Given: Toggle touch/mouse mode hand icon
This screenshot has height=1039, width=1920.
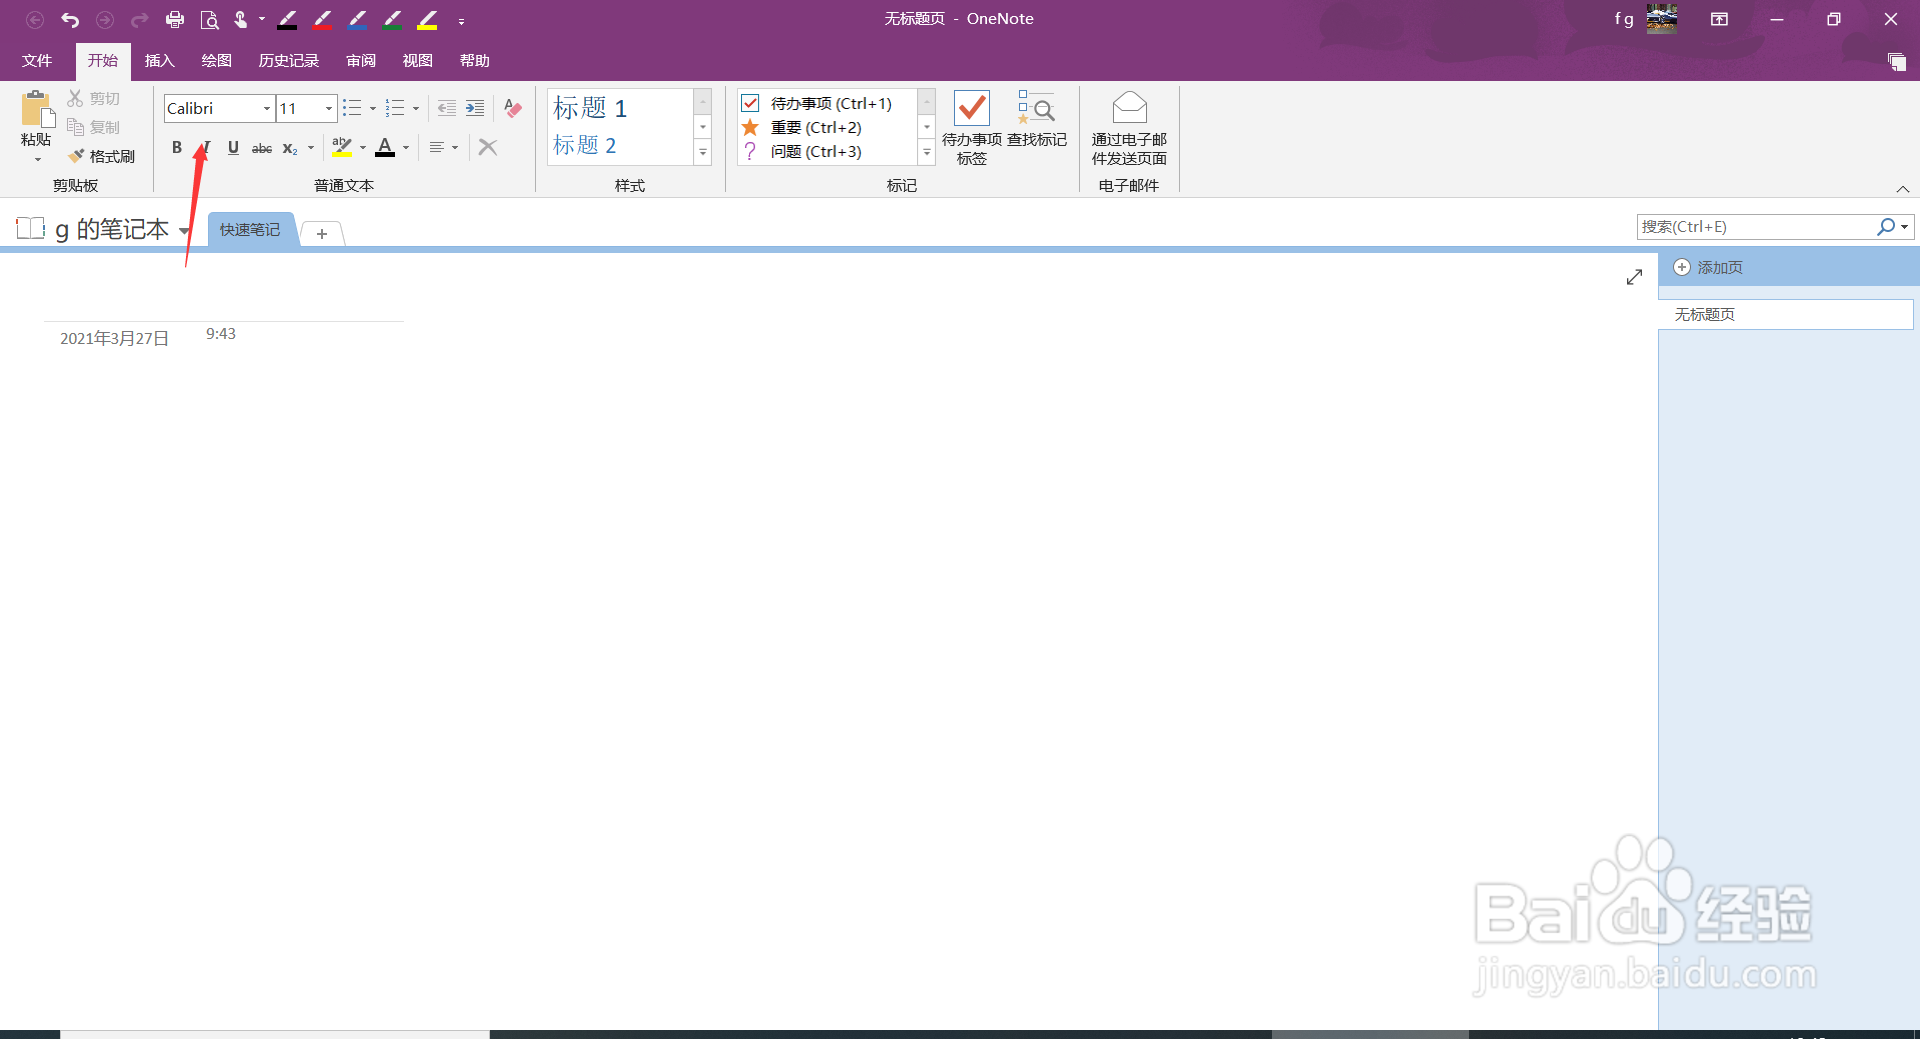Looking at the screenshot, I should click(x=241, y=20).
